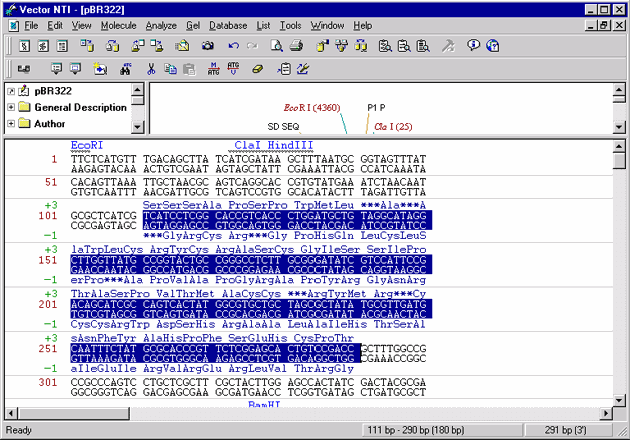This screenshot has width=630, height=440.
Task: Open the Analyze menu
Action: (x=161, y=26)
